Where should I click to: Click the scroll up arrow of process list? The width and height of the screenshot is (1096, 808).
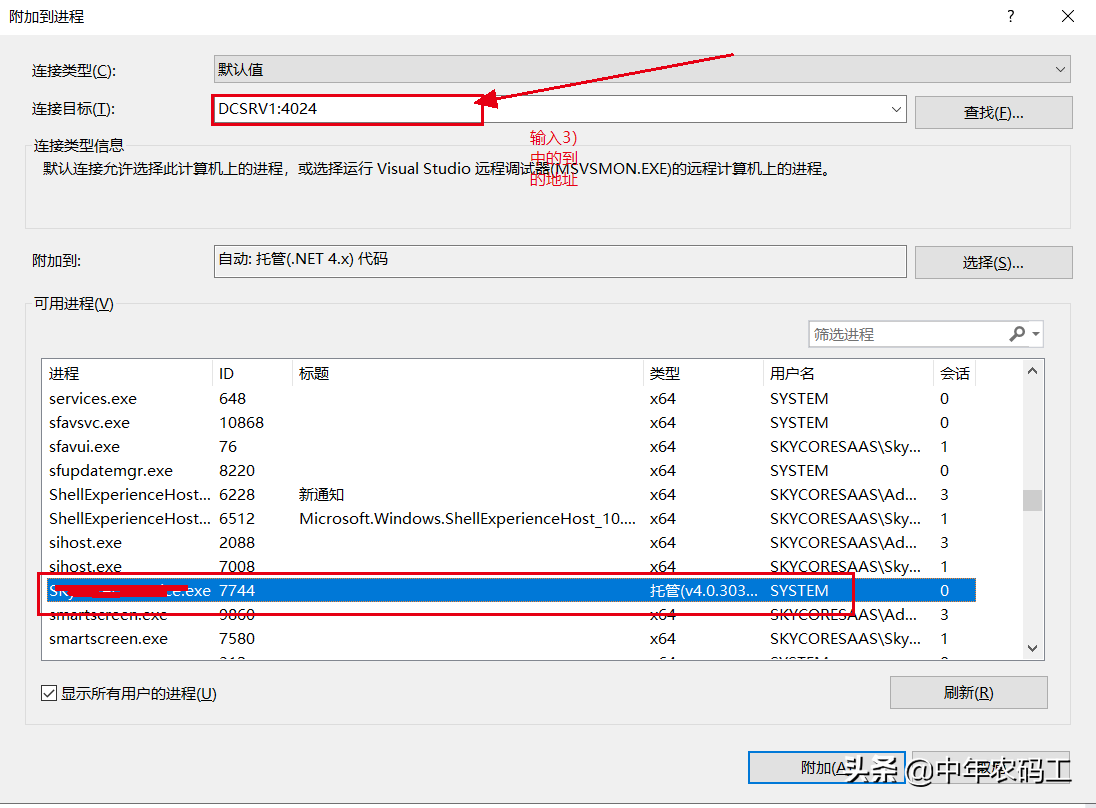(1032, 371)
